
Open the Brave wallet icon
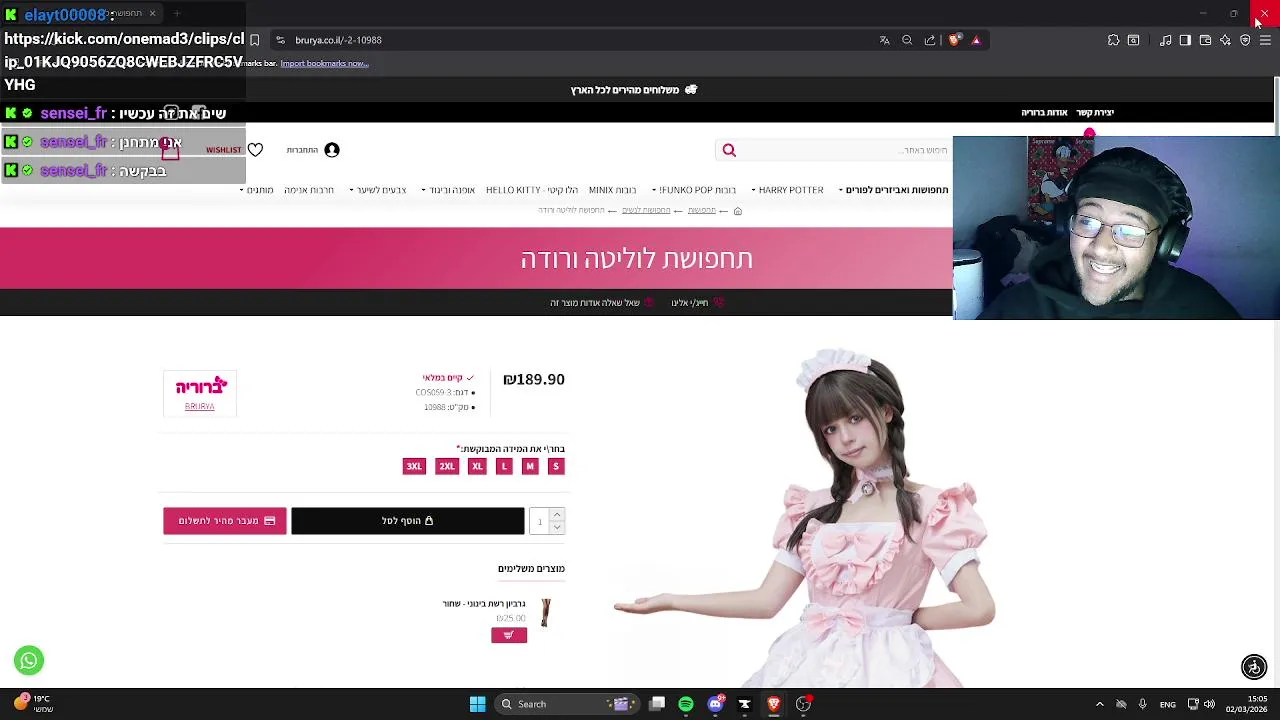point(1205,40)
